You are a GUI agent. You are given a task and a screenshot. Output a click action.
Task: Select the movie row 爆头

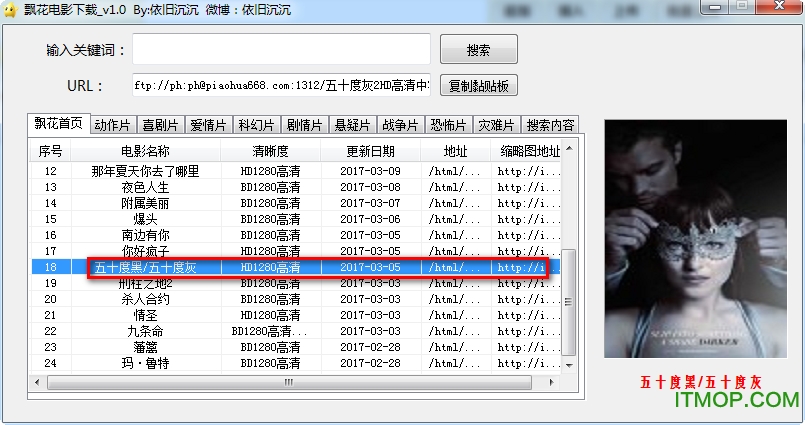pos(296,219)
